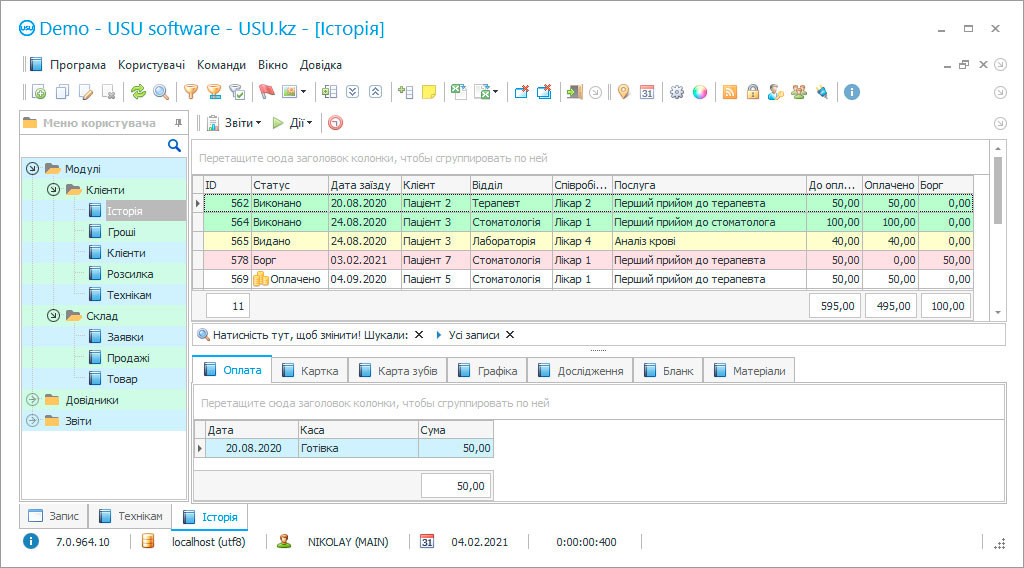
Task: Click the yellow sticky note icon
Action: pos(429,92)
